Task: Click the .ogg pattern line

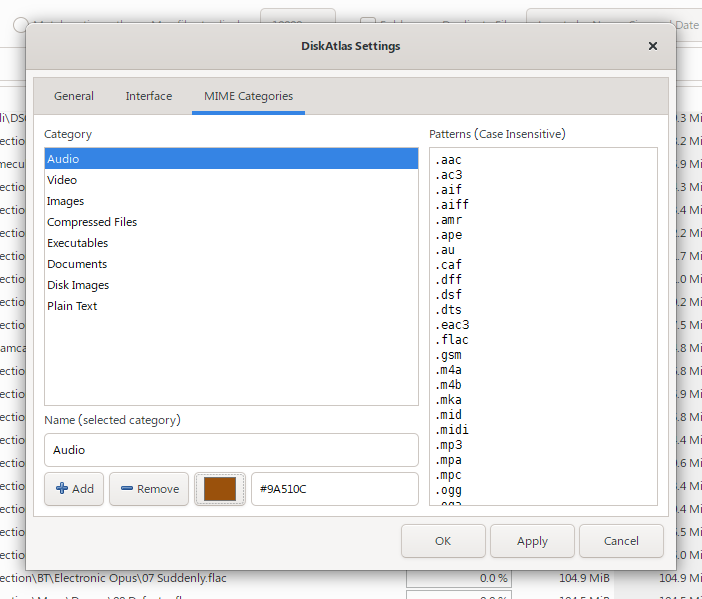Action: [448, 490]
